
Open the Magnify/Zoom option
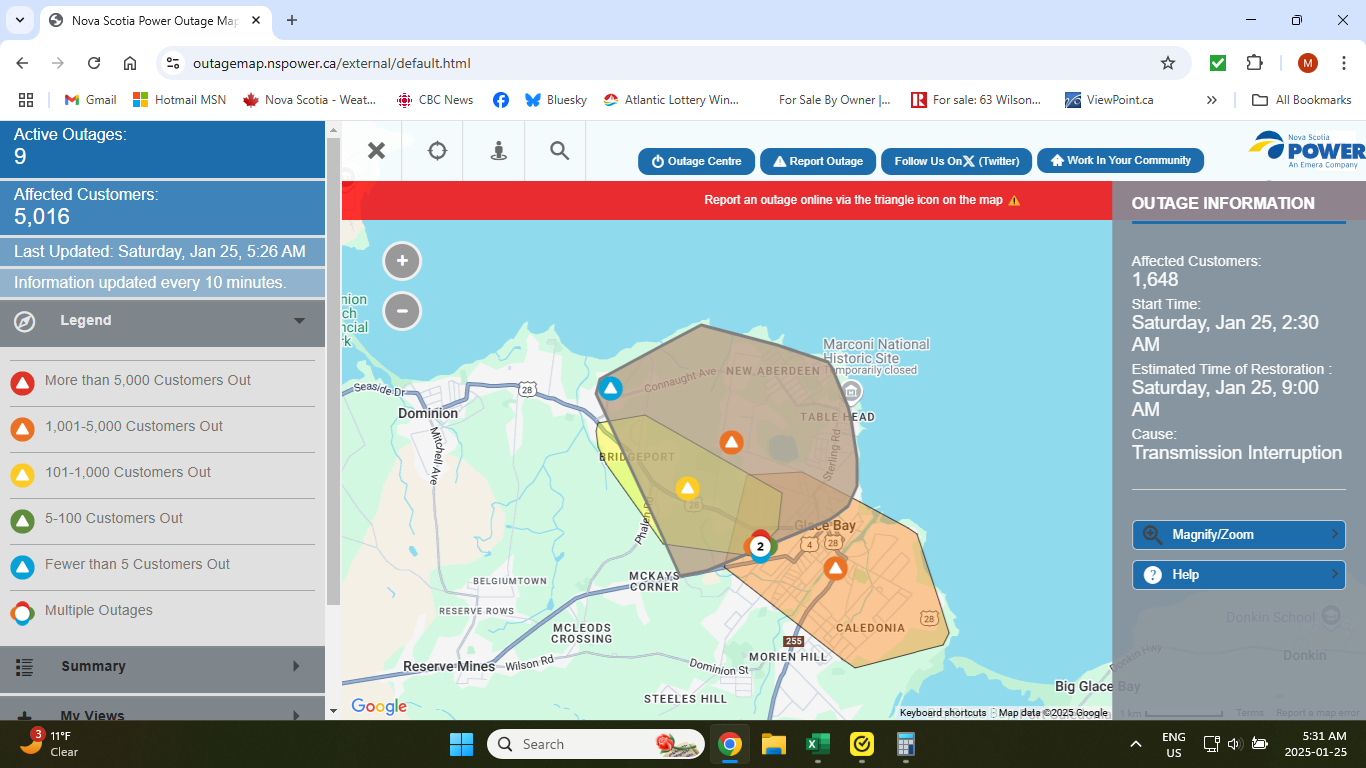pos(1238,535)
